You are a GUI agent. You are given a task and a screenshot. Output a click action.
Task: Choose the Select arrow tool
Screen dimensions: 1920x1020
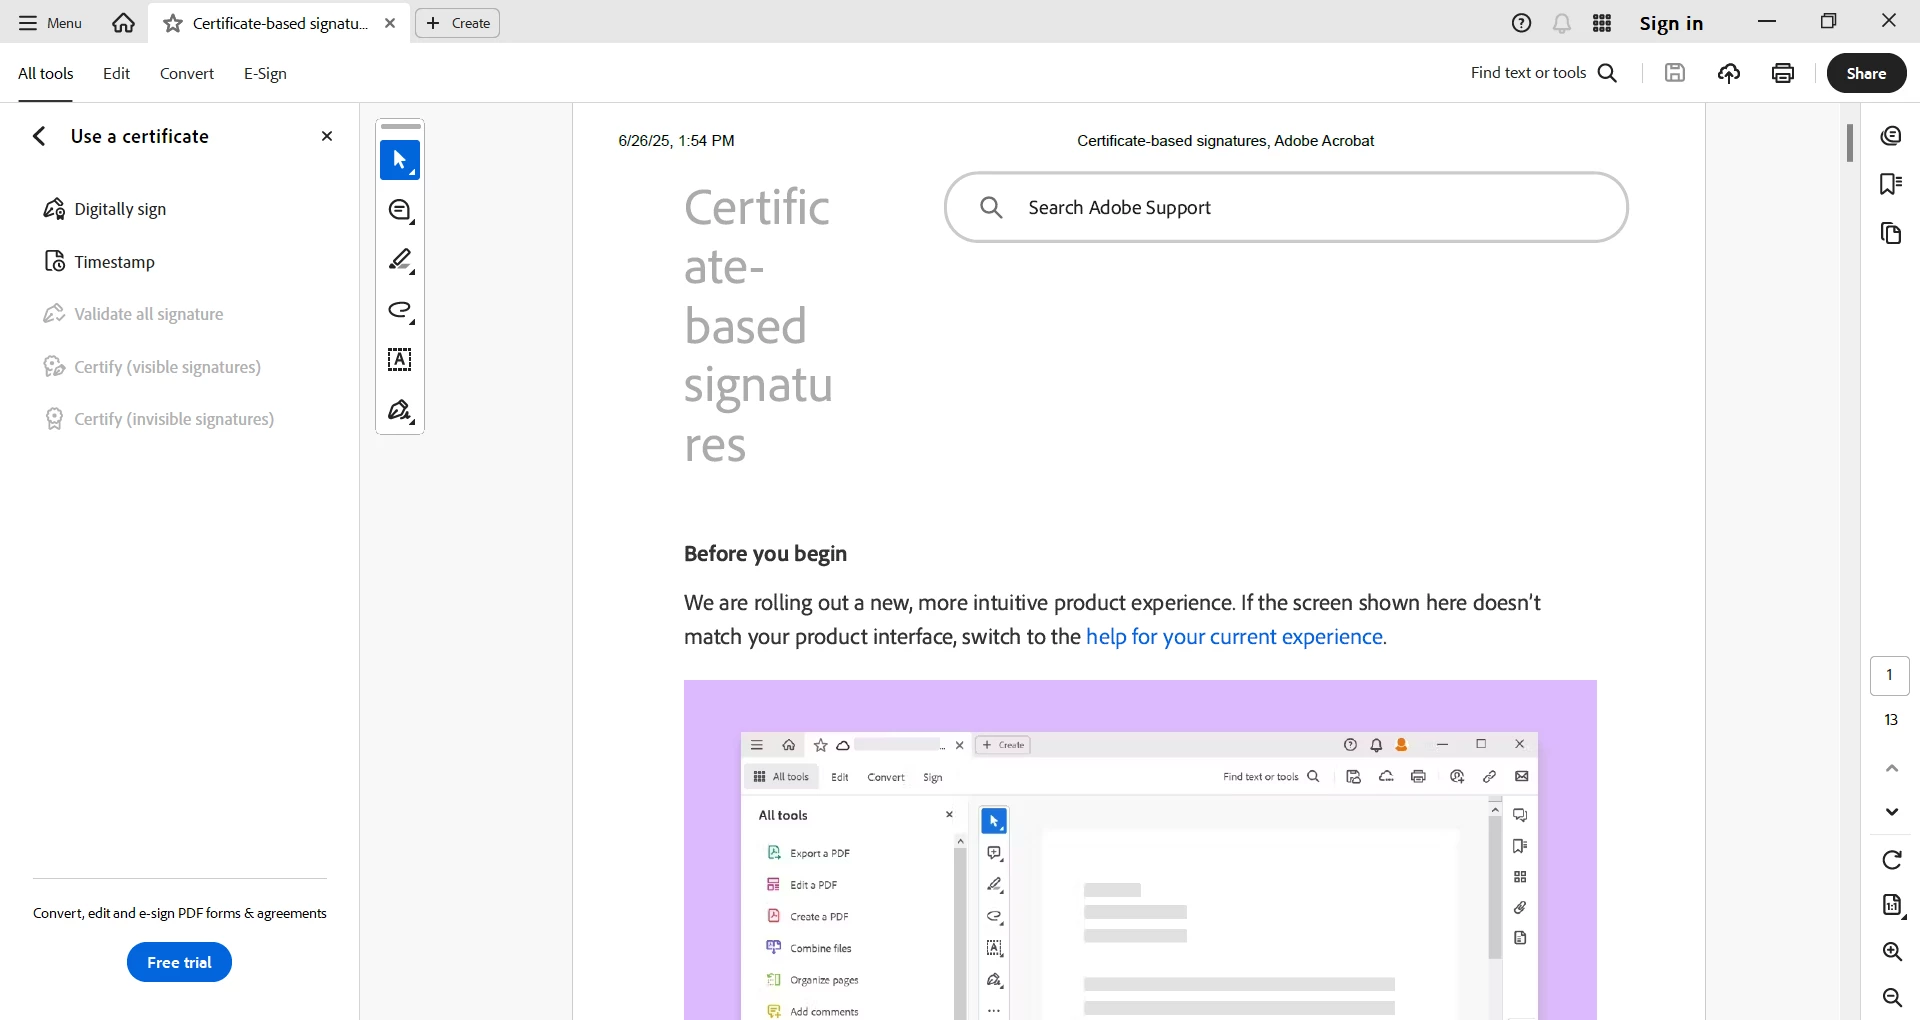click(x=400, y=160)
